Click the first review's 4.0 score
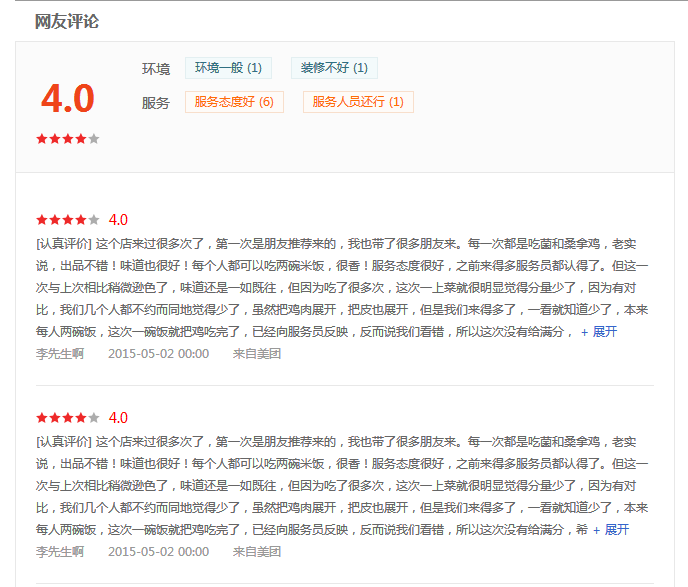Image resolution: width=688 pixels, height=587 pixels. (118, 219)
